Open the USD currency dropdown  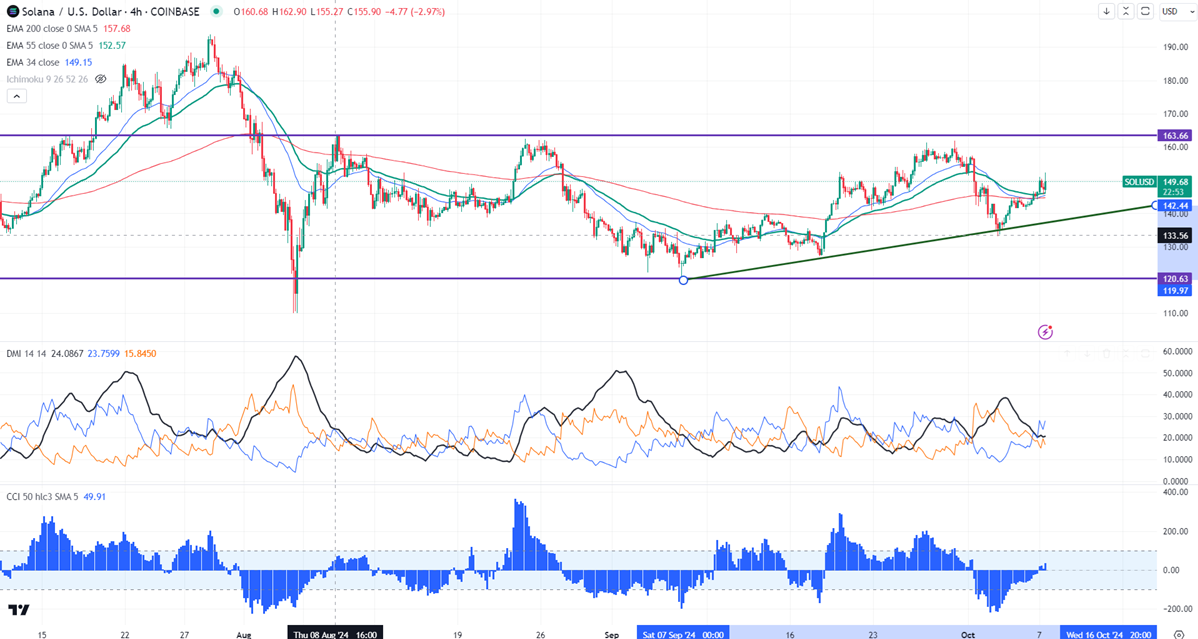coord(1175,11)
